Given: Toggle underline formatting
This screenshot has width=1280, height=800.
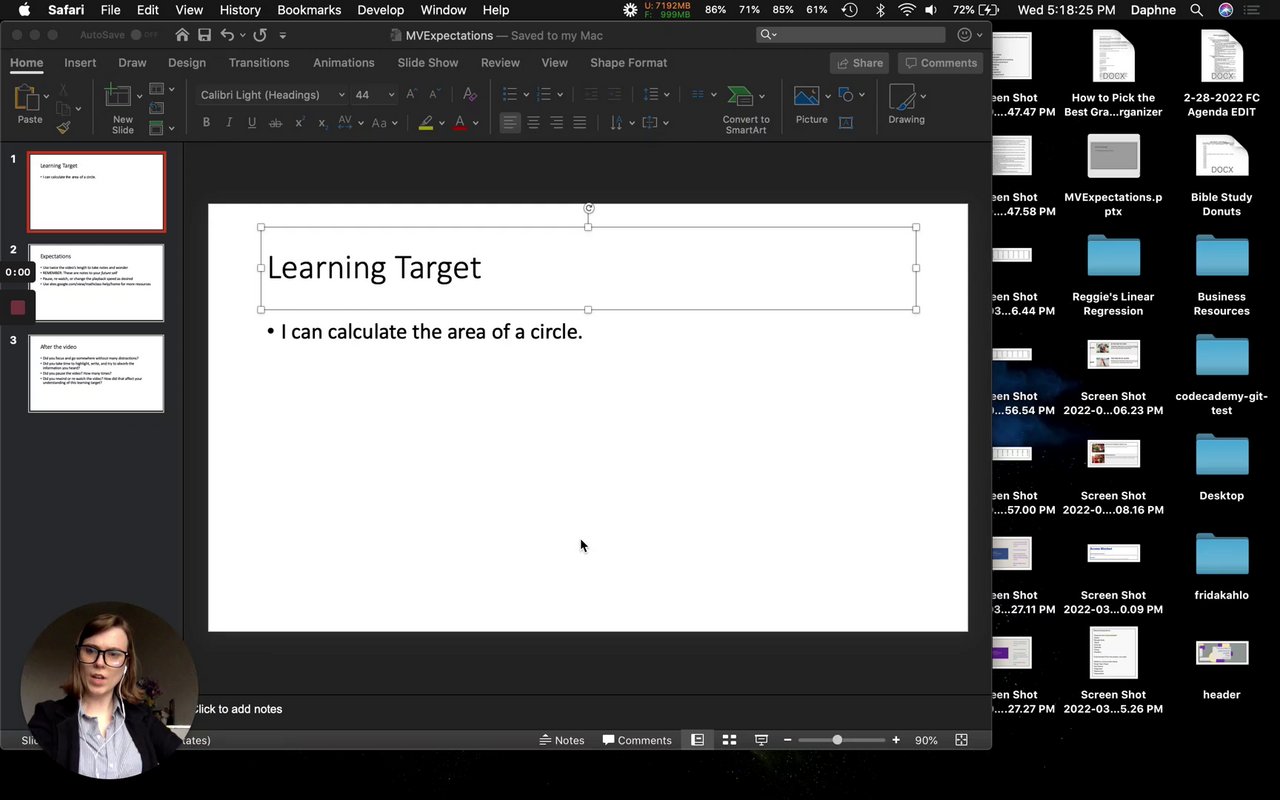Looking at the screenshot, I should (x=252, y=123).
